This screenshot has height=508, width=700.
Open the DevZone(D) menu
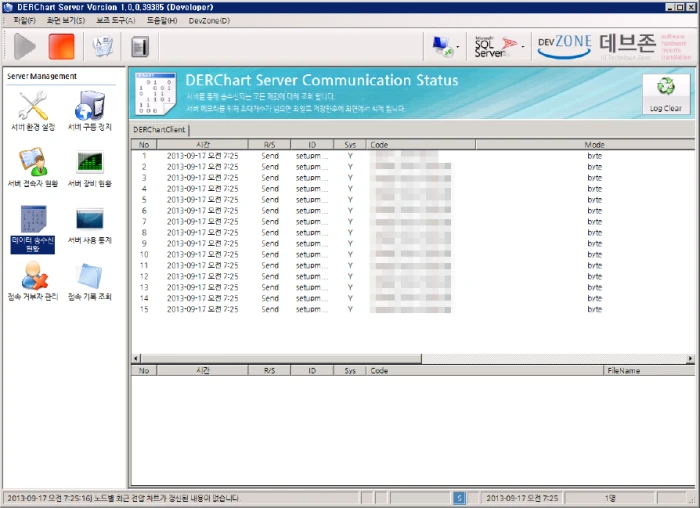tap(209, 21)
